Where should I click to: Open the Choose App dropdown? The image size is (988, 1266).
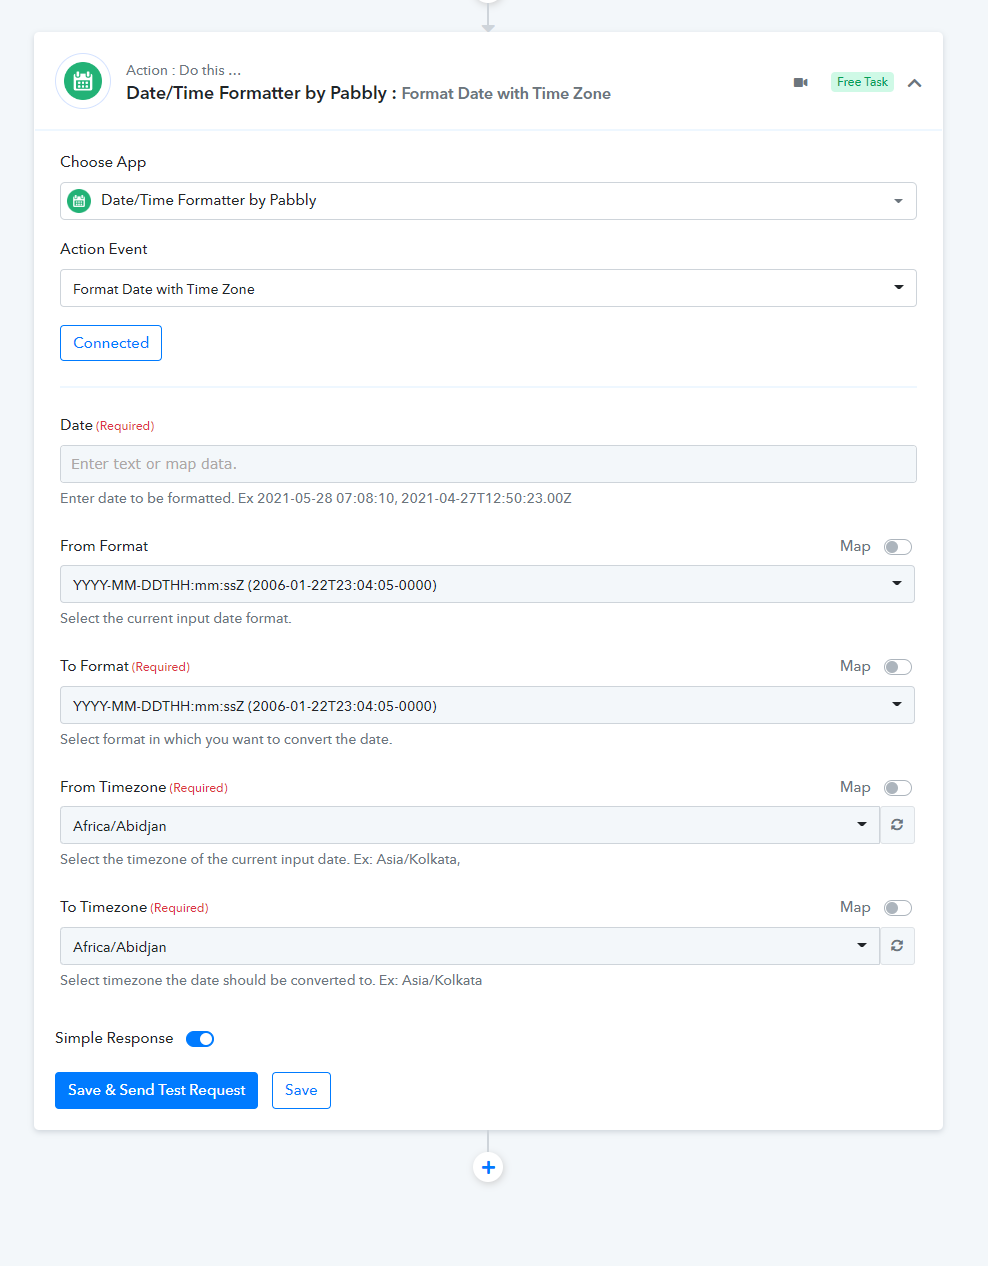click(x=488, y=201)
